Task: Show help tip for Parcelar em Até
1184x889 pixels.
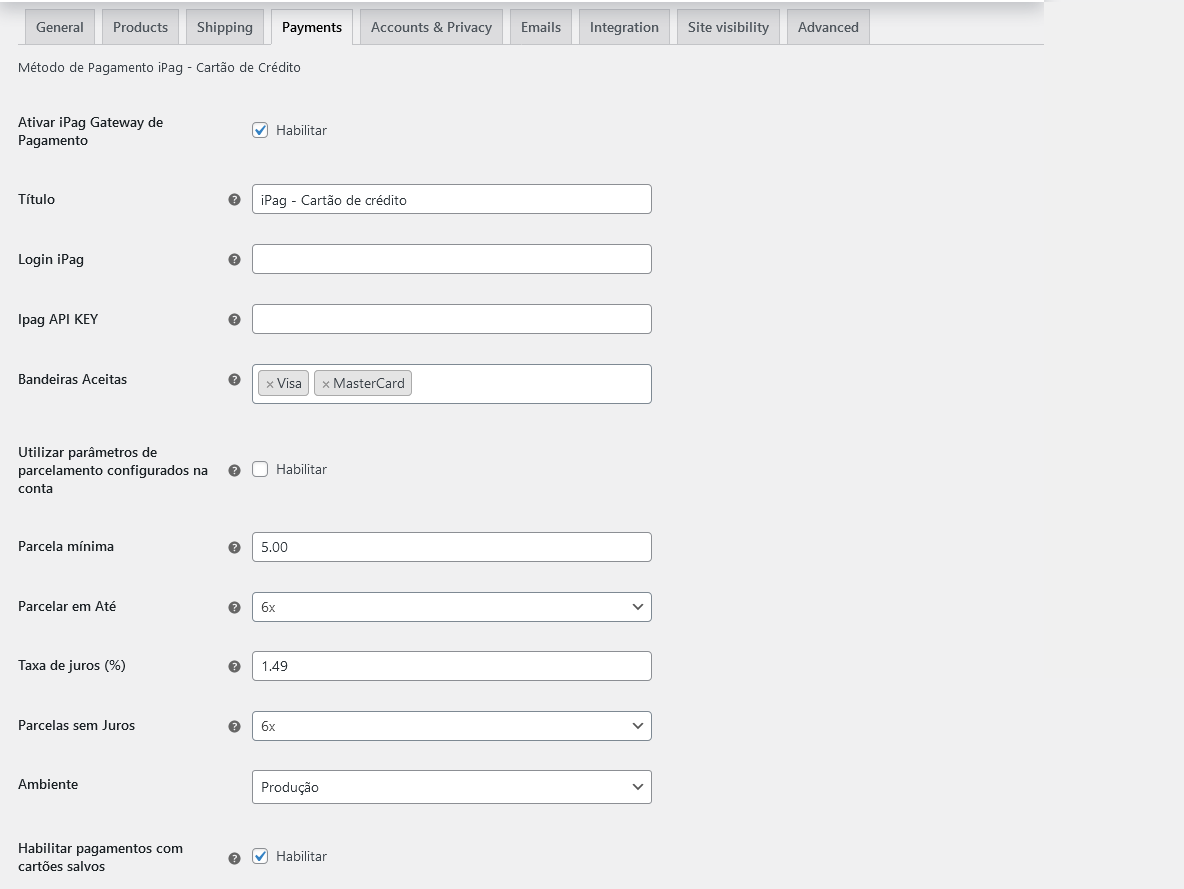Action: click(x=234, y=607)
